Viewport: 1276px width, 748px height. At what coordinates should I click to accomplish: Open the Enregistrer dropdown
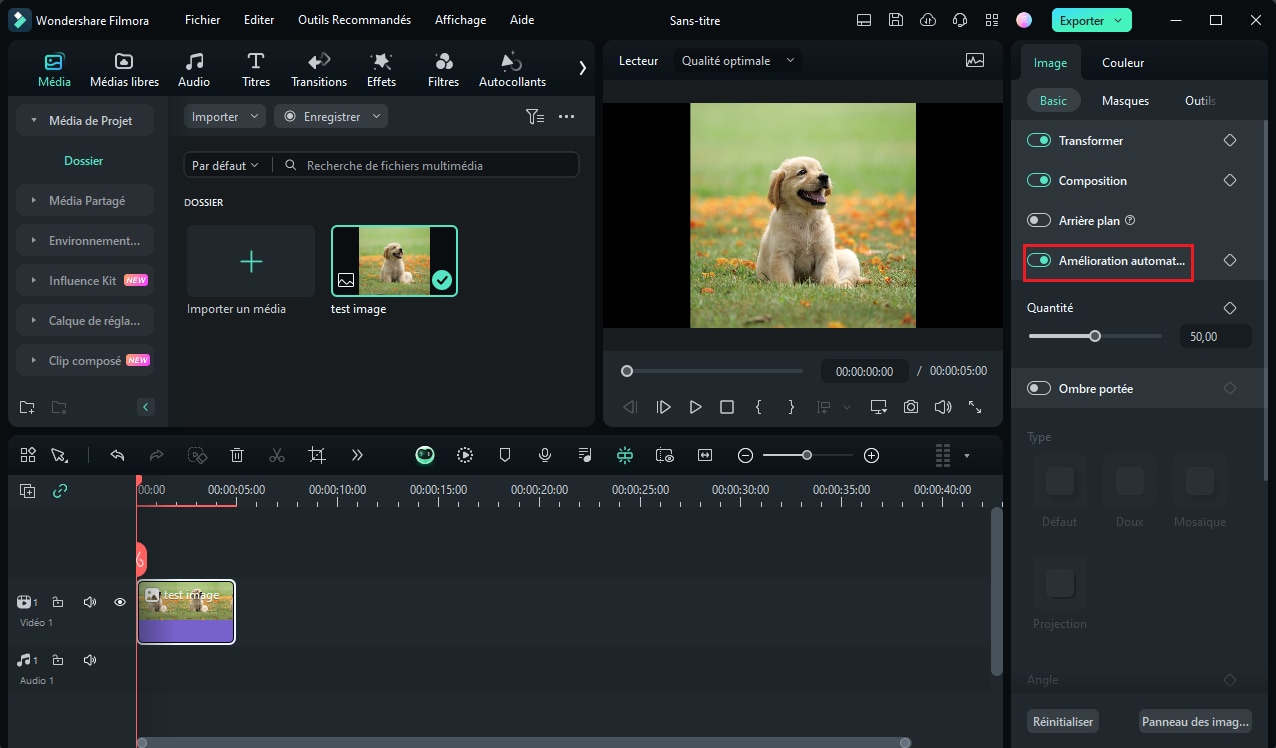331,117
